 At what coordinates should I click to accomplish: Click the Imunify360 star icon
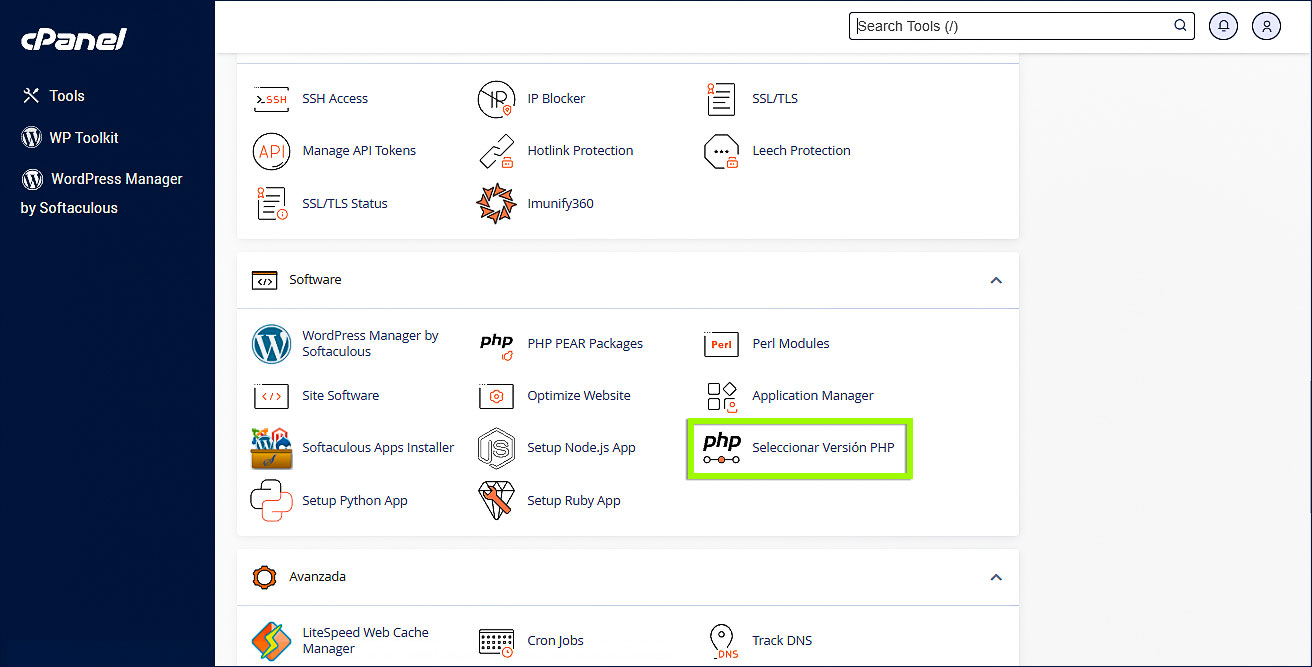496,203
